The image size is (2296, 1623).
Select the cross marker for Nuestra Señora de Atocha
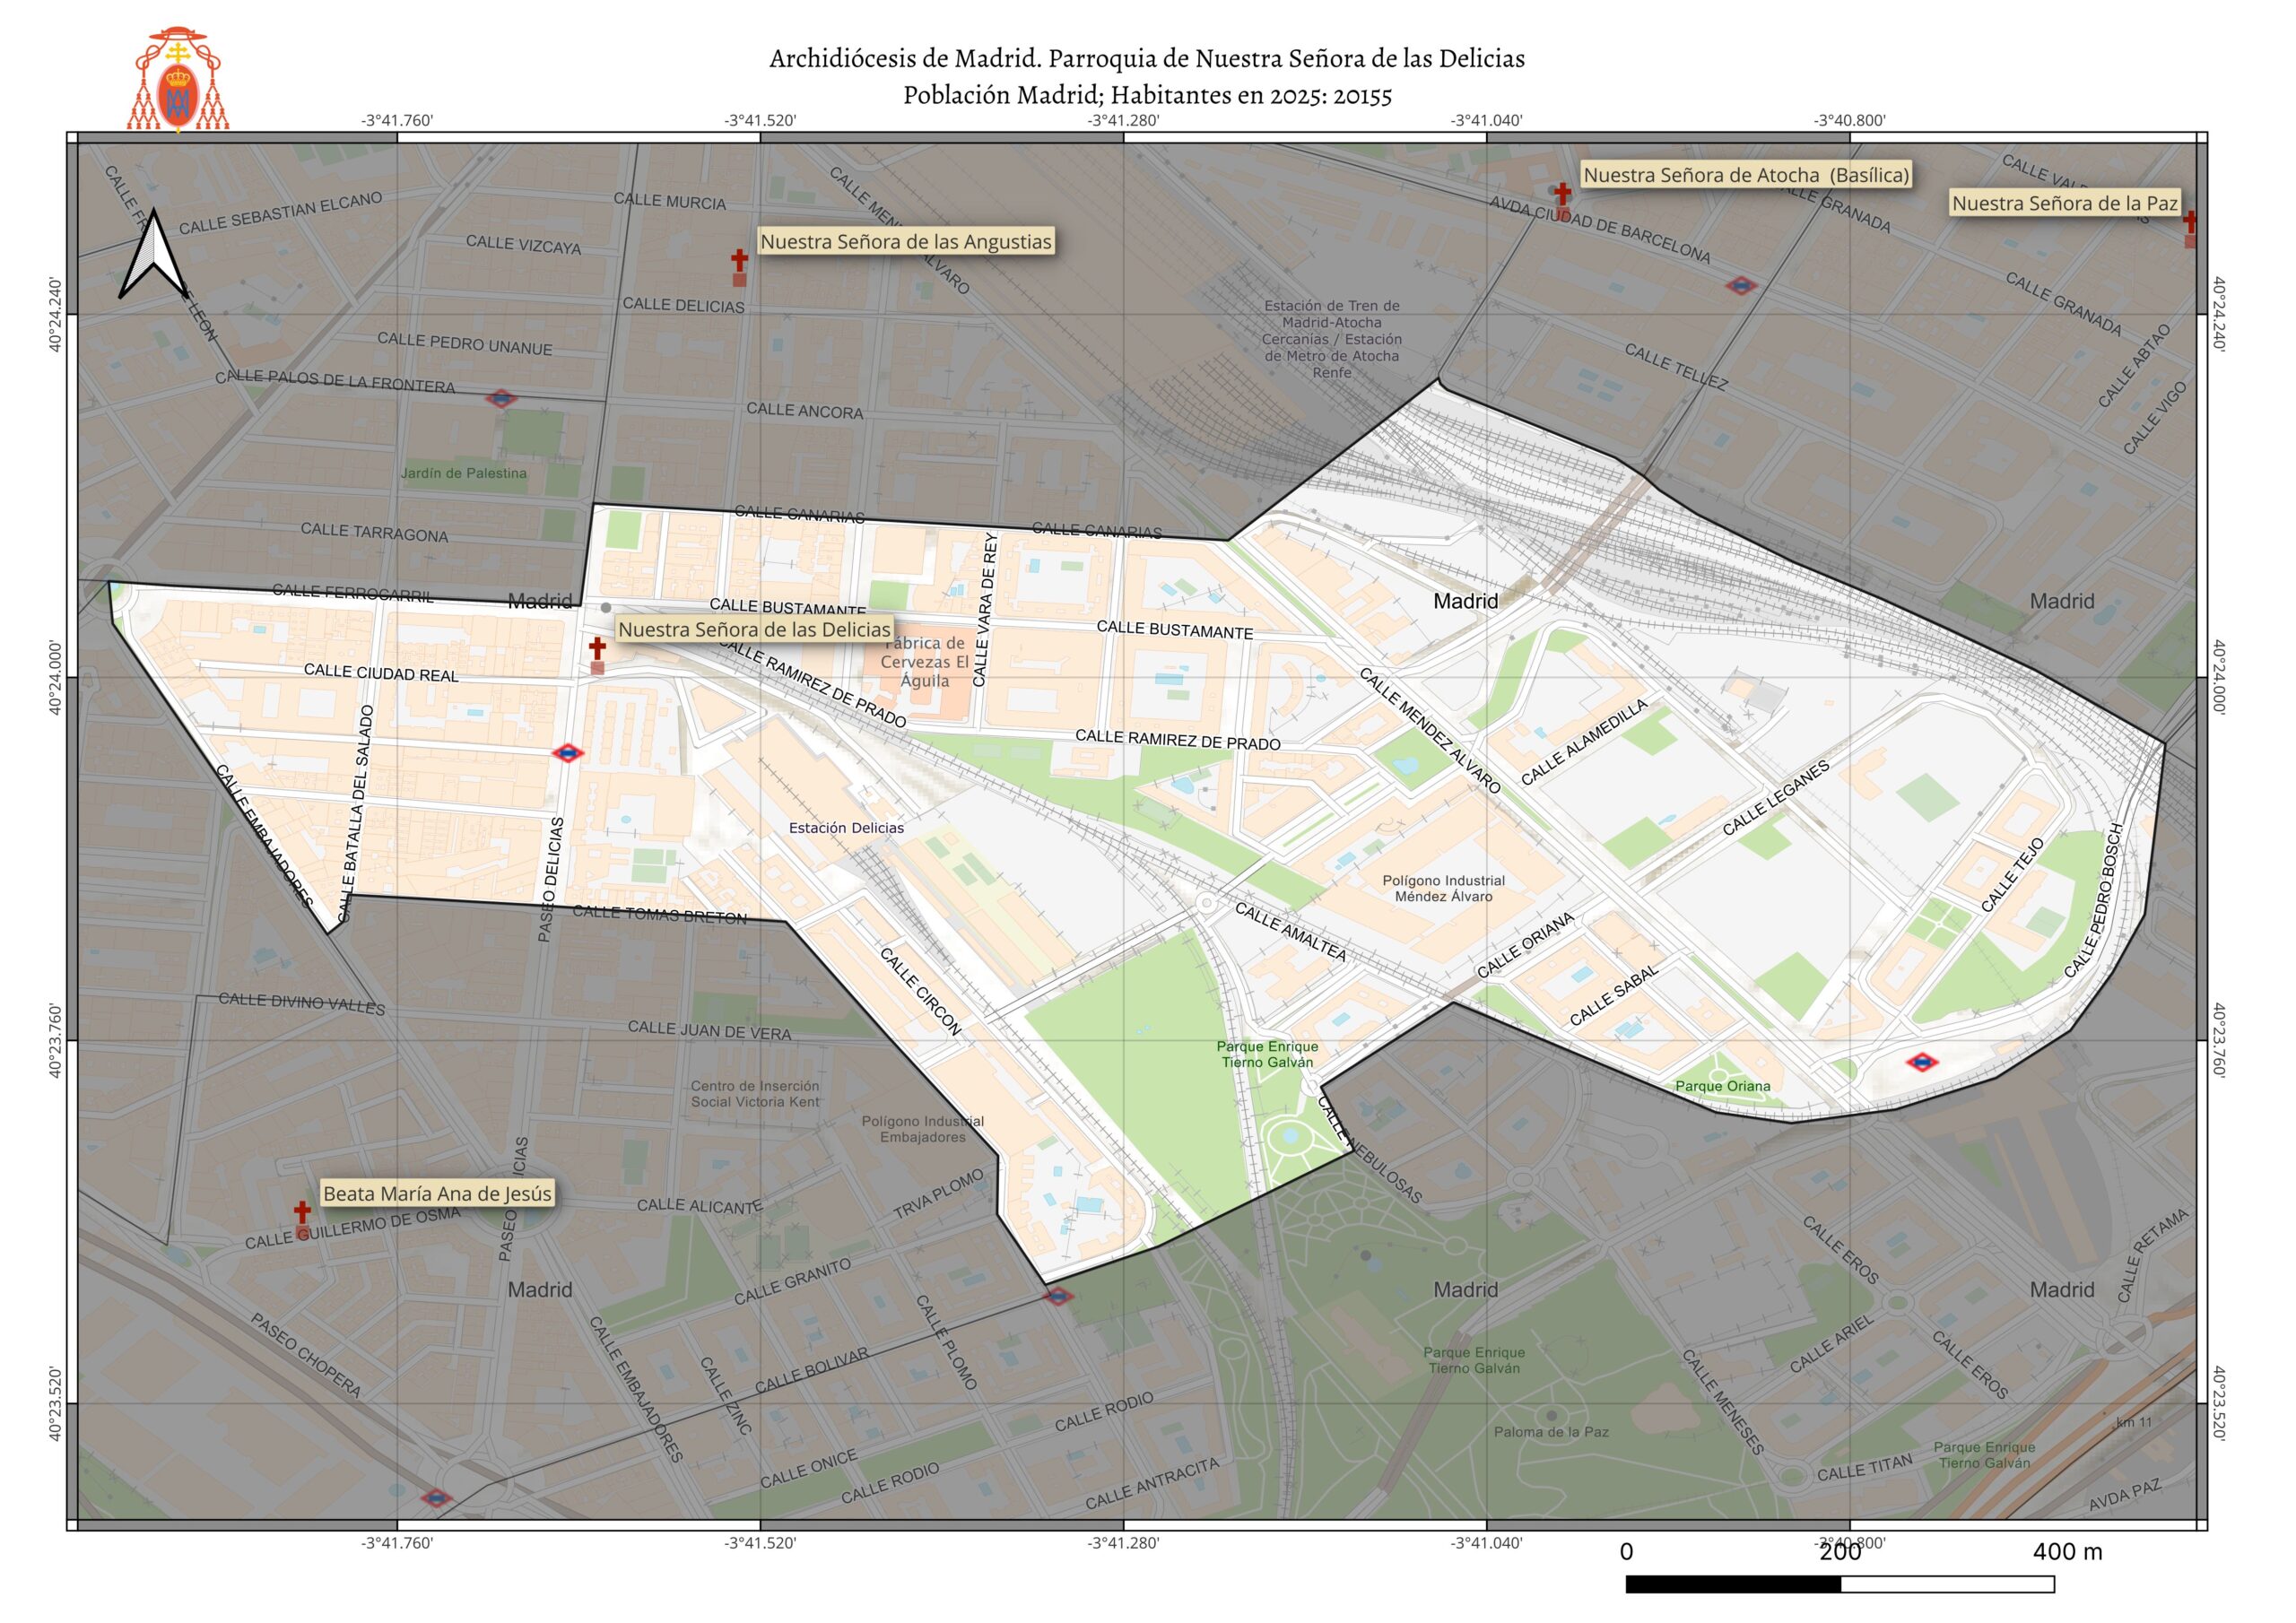(1562, 194)
